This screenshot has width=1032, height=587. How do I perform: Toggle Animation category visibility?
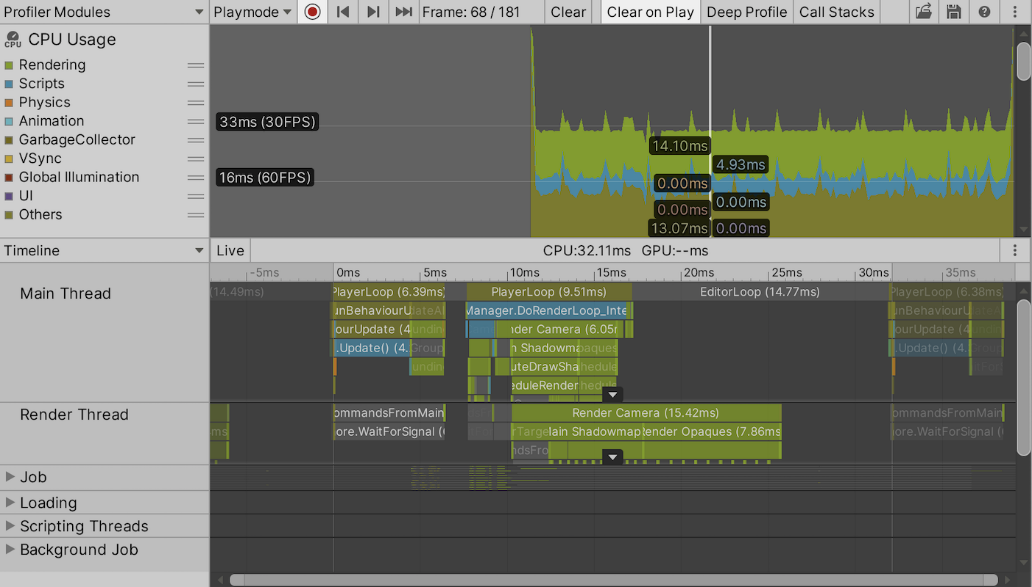click(9, 122)
